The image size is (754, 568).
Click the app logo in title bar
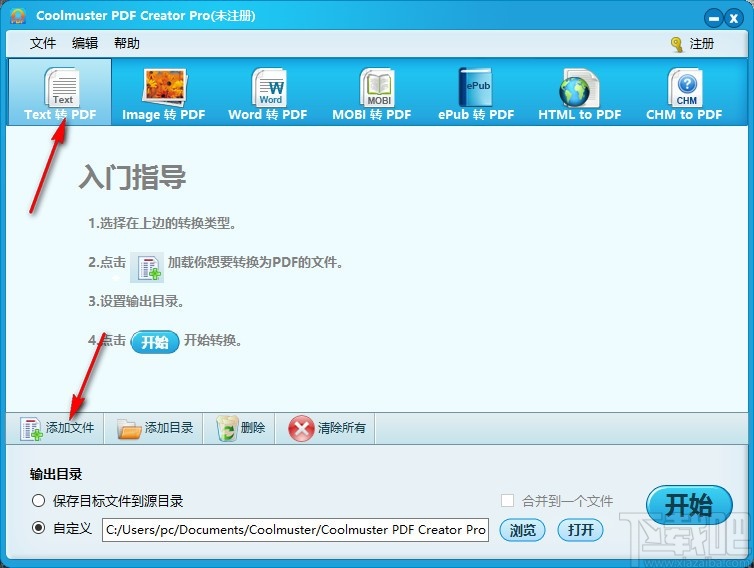18,16
